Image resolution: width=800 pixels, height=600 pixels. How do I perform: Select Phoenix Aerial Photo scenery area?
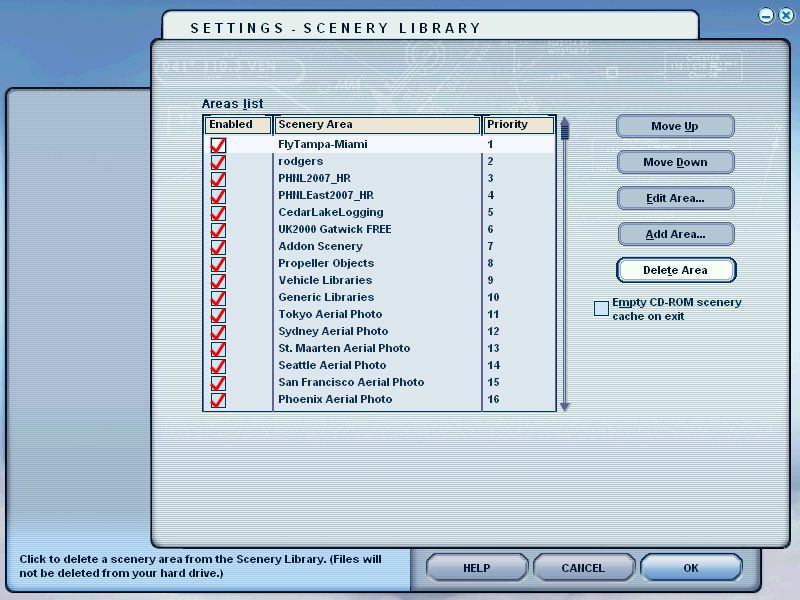pos(335,399)
